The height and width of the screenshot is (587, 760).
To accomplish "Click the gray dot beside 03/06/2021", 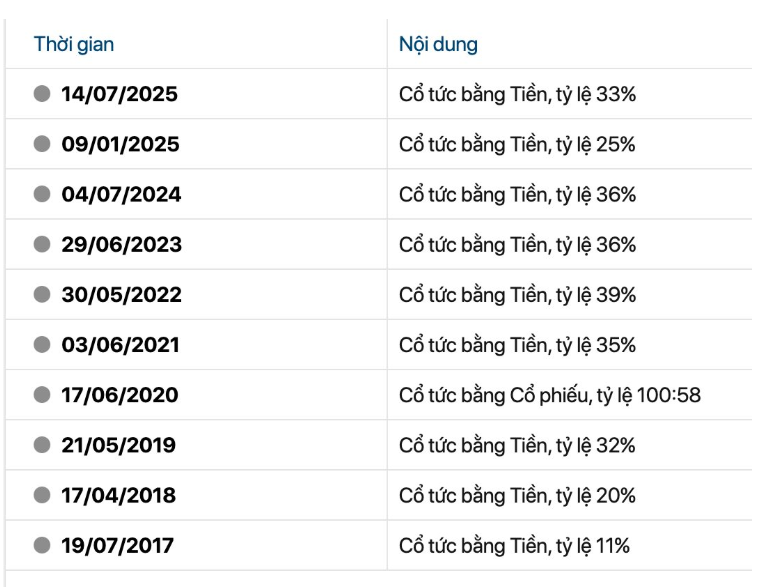I will [x=42, y=345].
